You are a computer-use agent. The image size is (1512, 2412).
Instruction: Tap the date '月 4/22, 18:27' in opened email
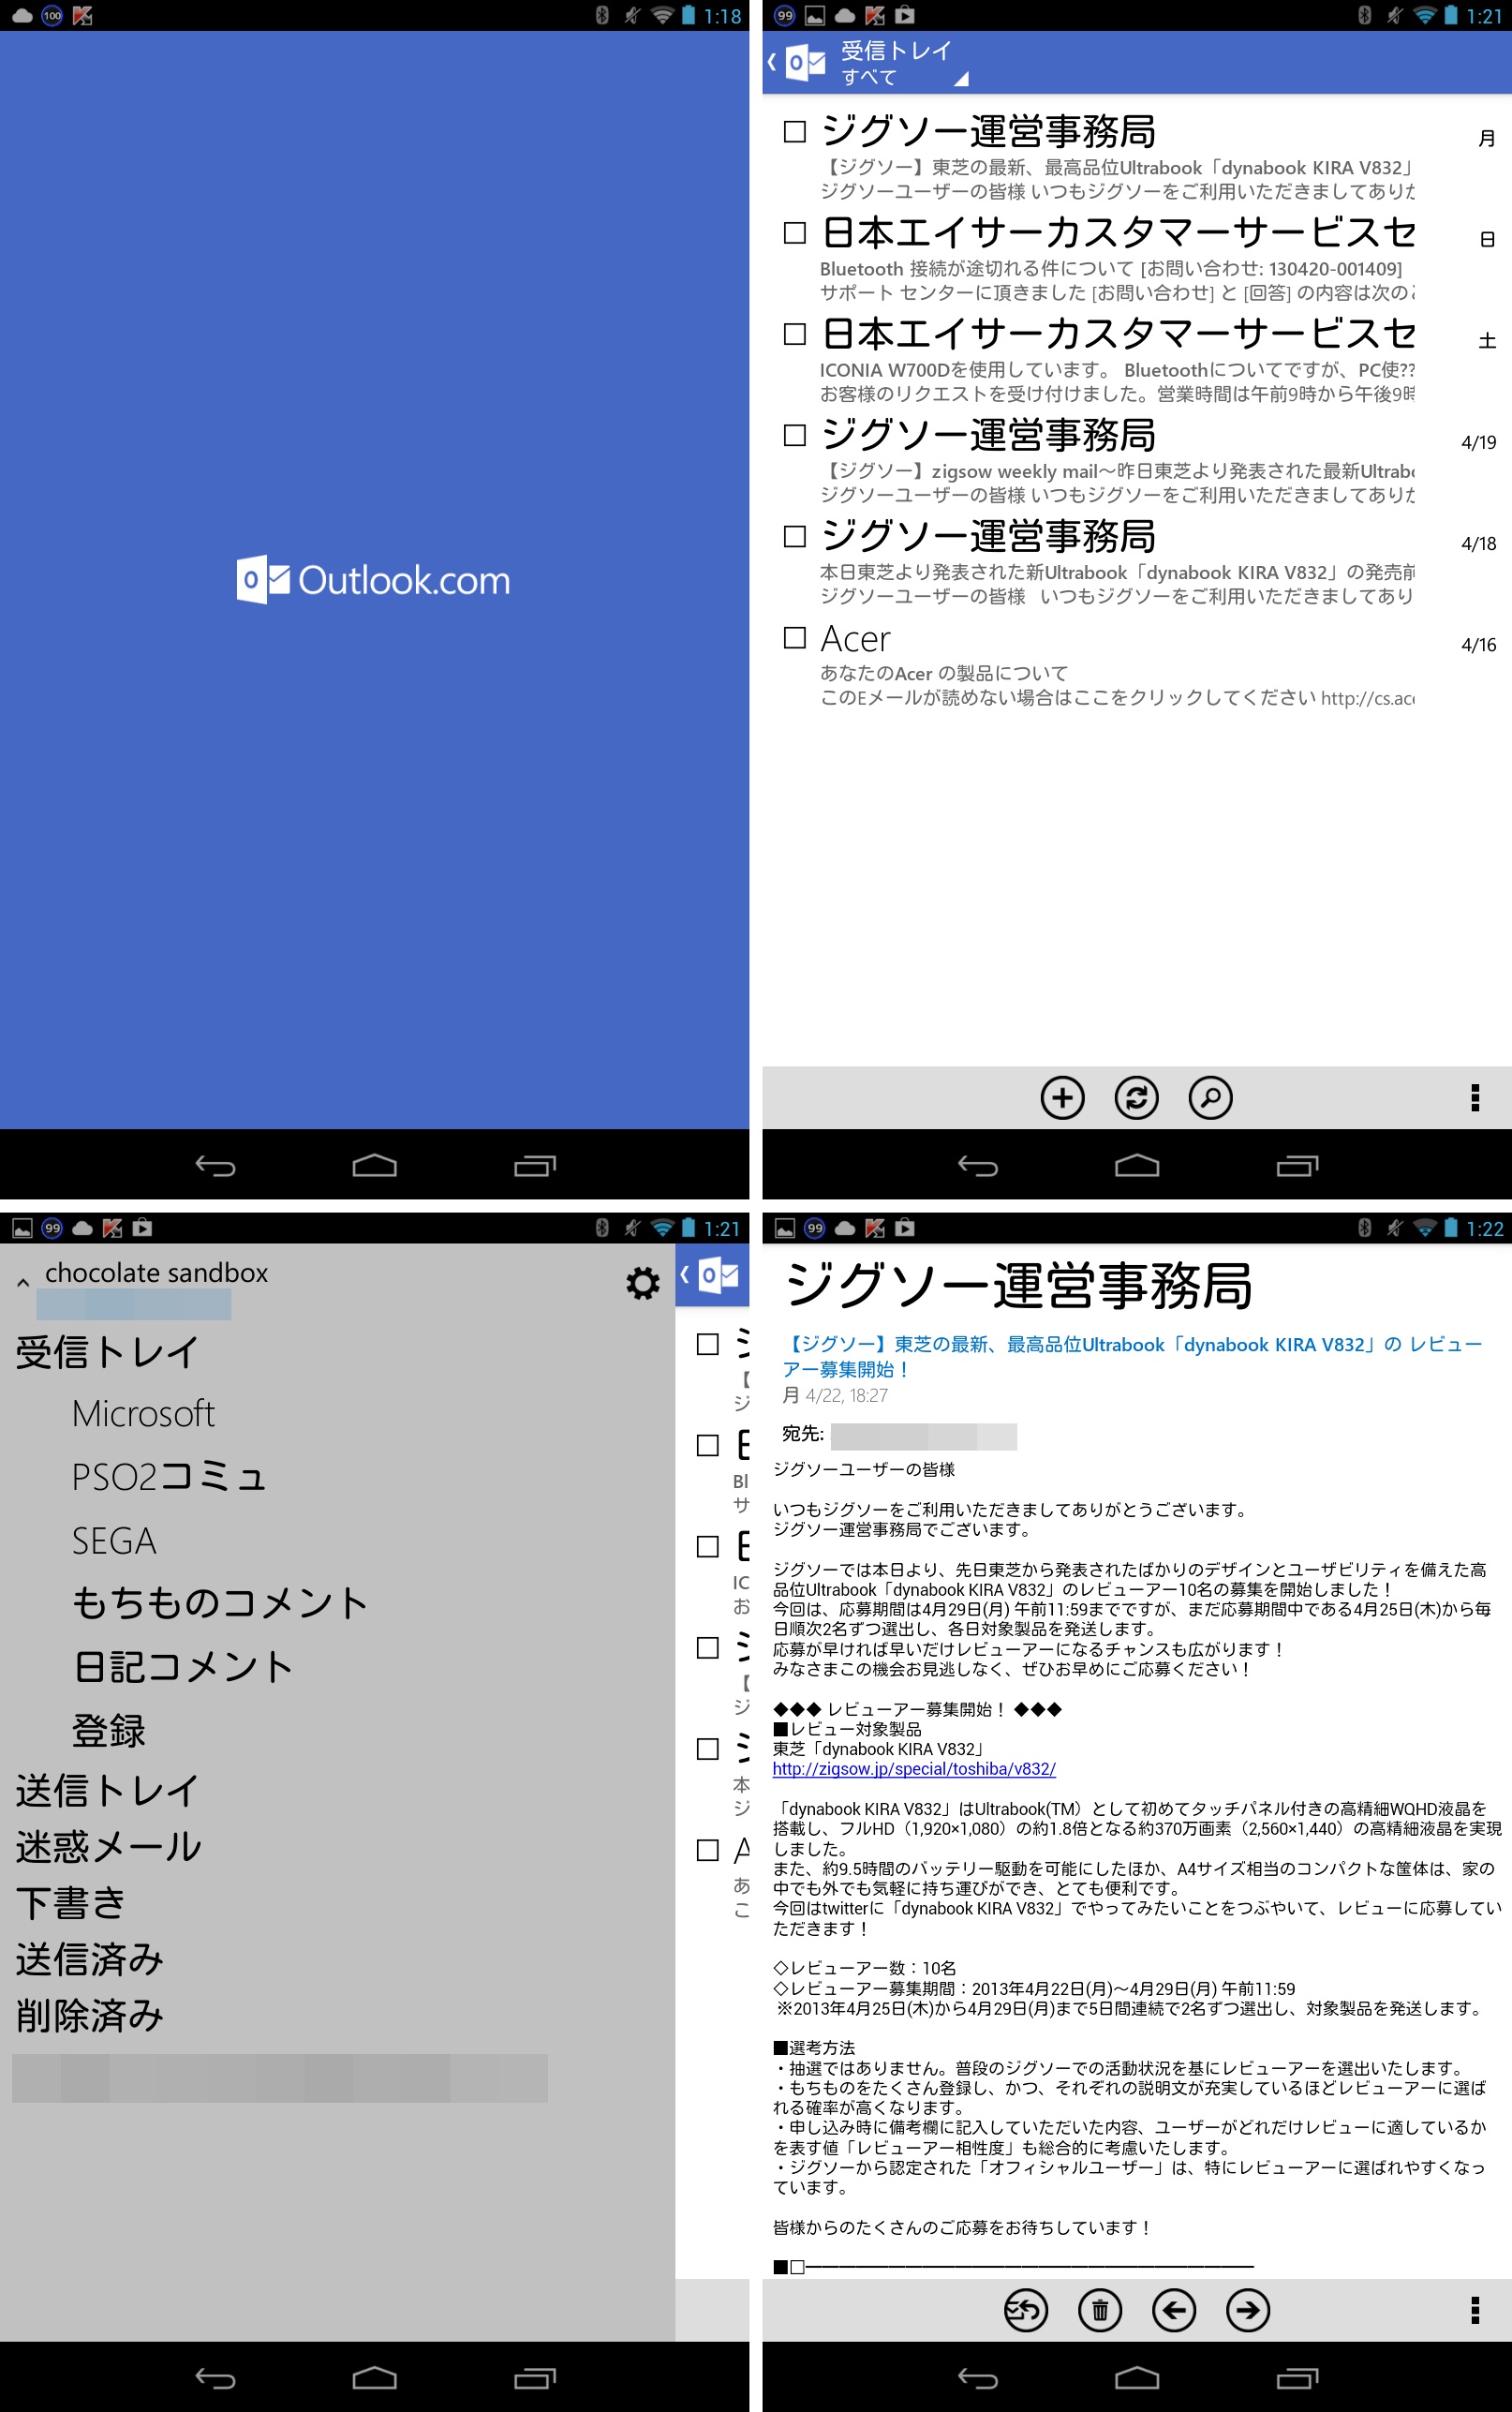[x=835, y=1395]
